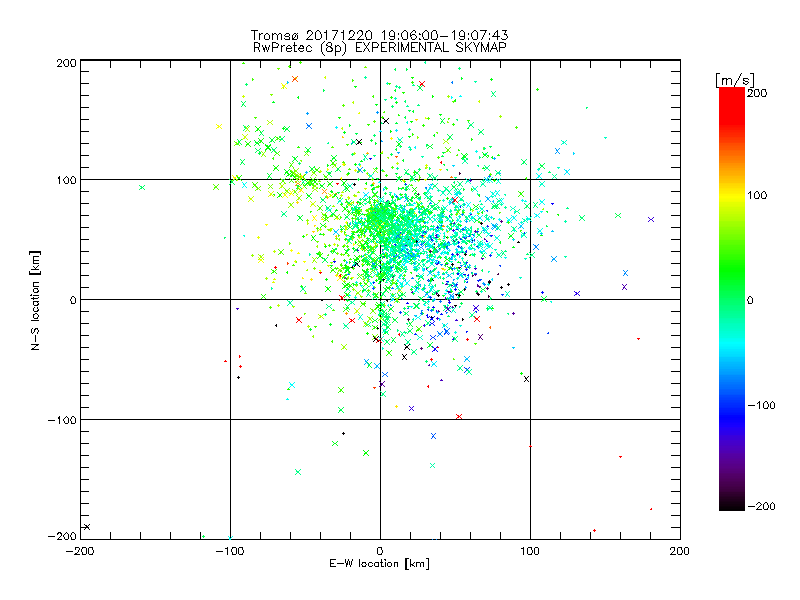The width and height of the screenshot is (800, 600).
Task: Click the colorbar tick label '200'
Action: click(757, 93)
